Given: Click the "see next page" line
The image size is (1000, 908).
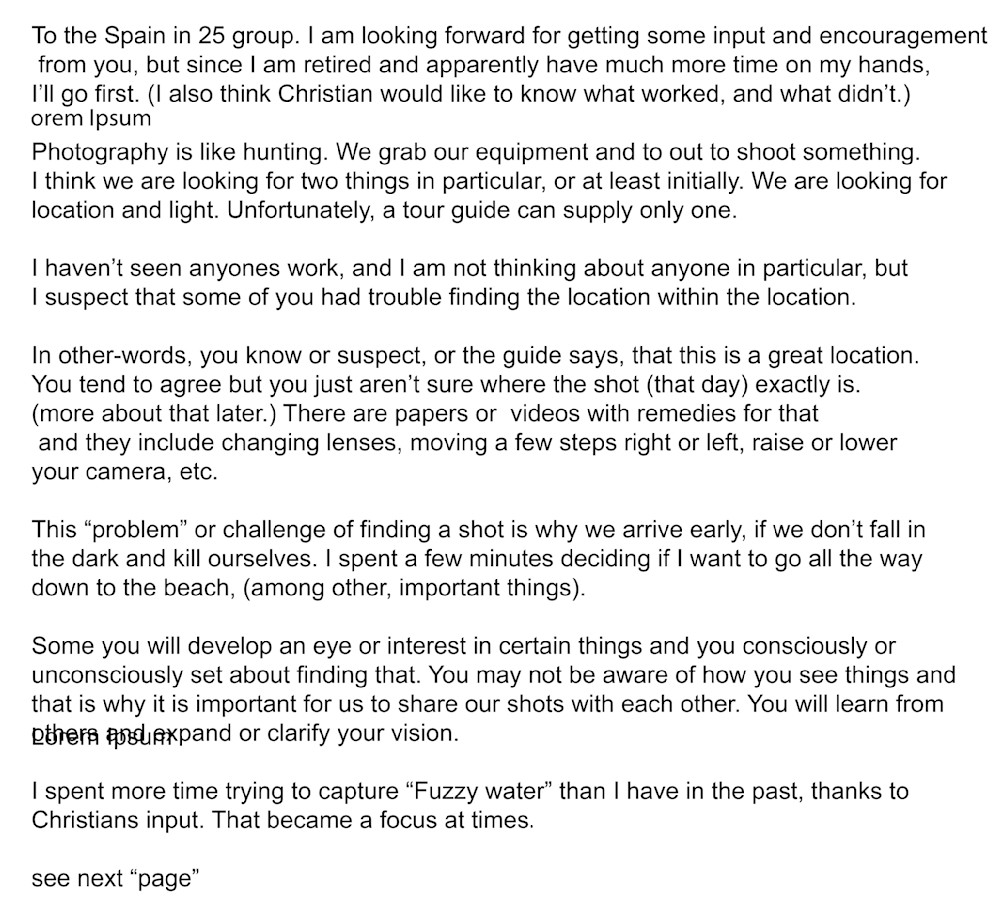Looking at the screenshot, I should coord(116,879).
